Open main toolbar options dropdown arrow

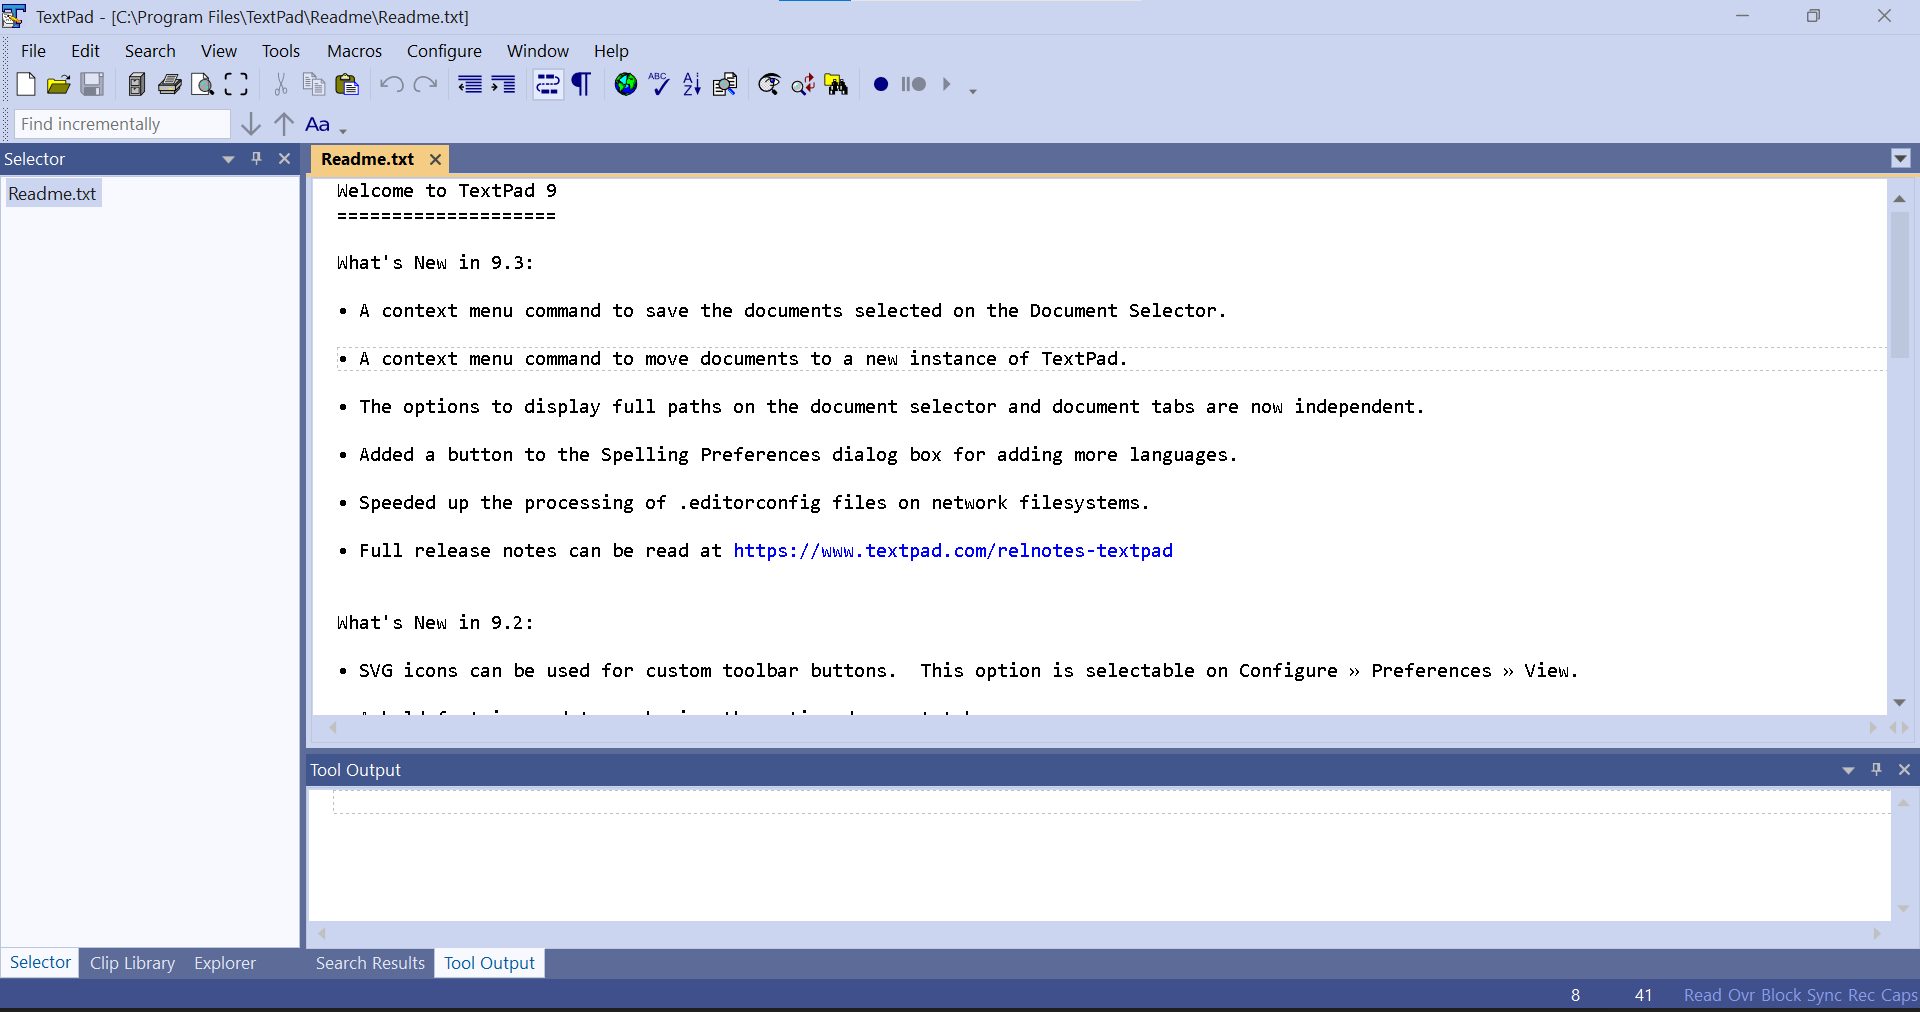(x=972, y=90)
